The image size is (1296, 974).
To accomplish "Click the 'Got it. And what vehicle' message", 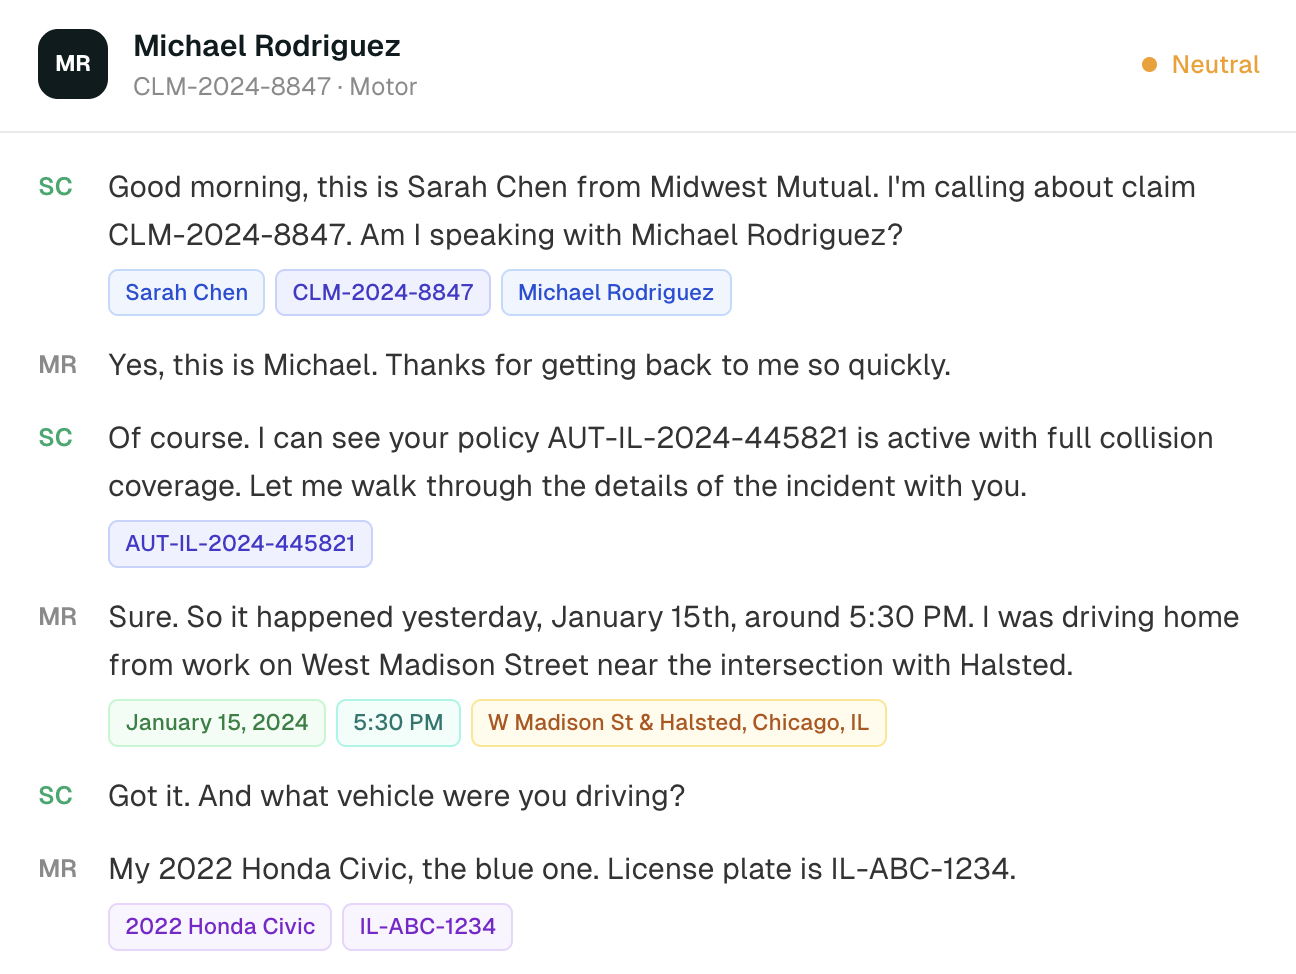I will coord(396,796).
